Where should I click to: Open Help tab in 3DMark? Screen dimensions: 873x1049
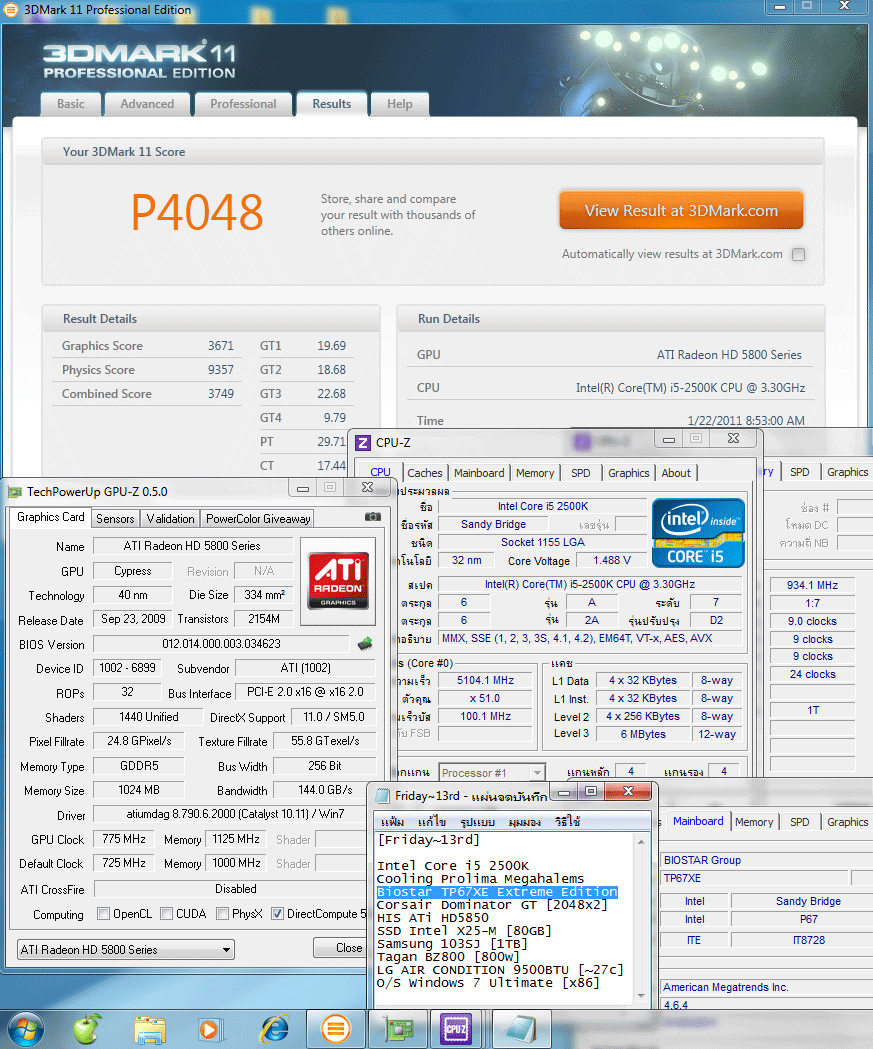[400, 104]
